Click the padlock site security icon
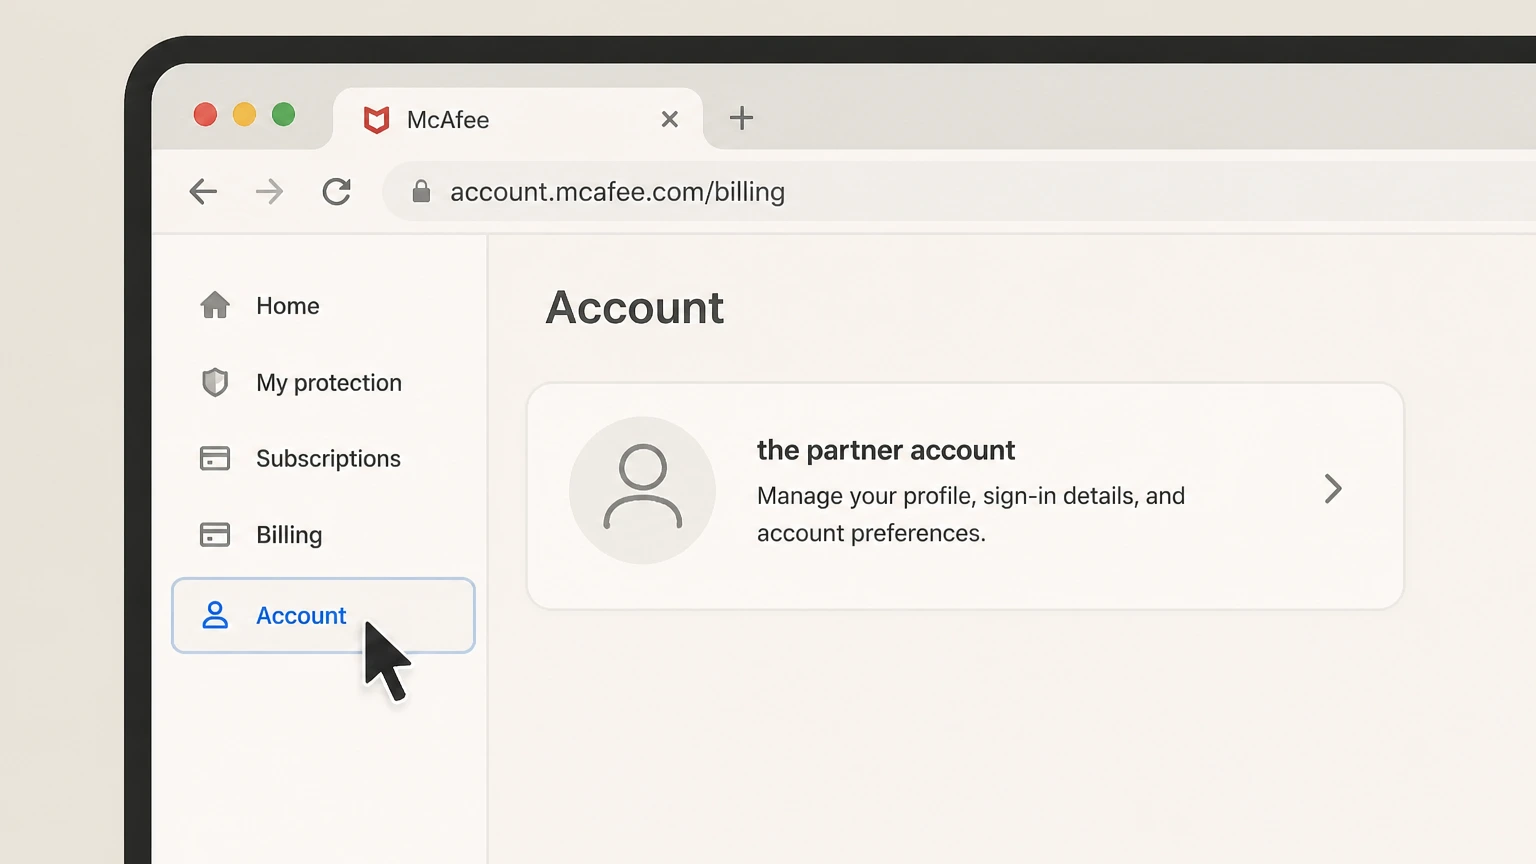The width and height of the screenshot is (1536, 864). tap(421, 191)
